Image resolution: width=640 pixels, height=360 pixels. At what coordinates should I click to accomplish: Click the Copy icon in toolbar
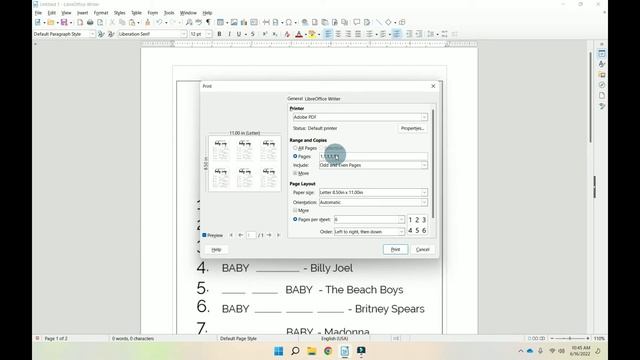122,22
